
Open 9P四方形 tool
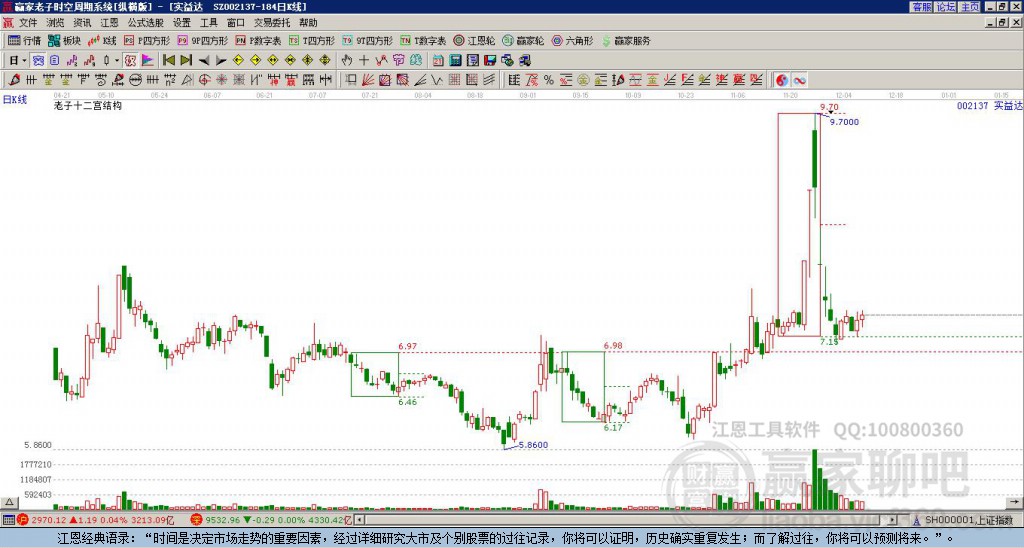[x=203, y=40]
